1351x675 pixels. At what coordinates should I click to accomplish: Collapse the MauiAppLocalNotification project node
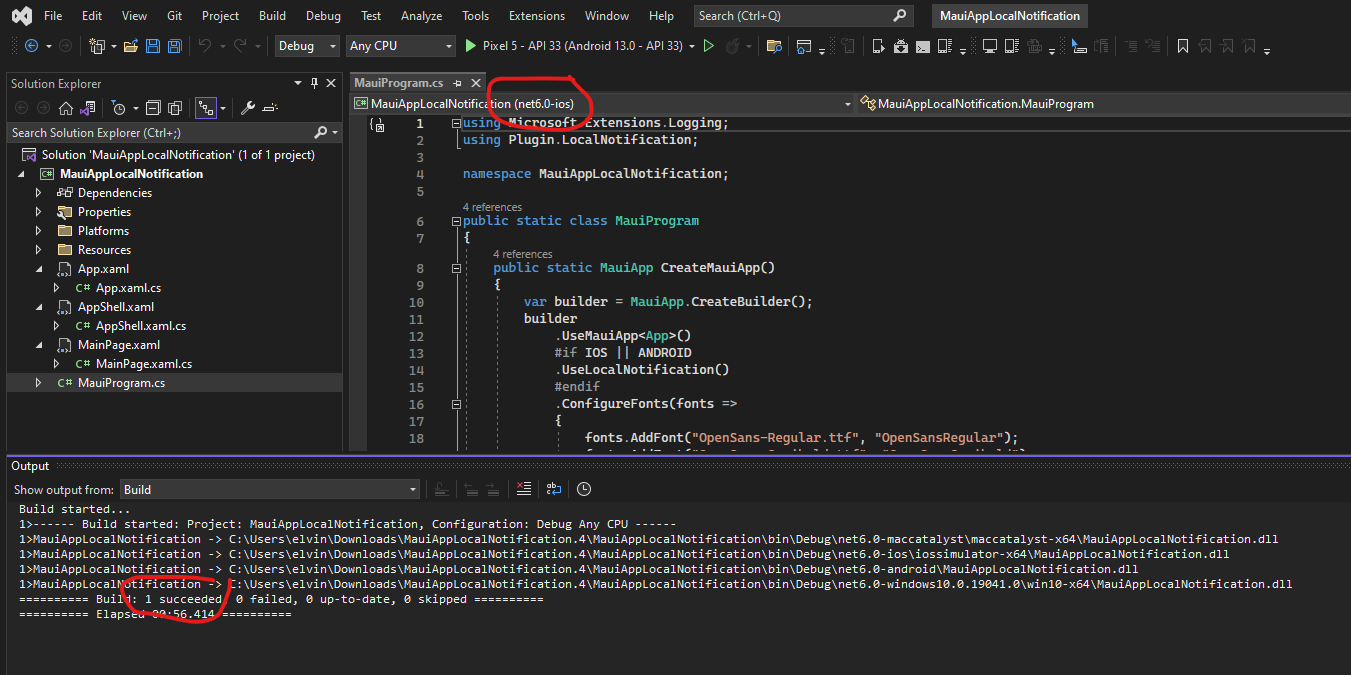(x=23, y=173)
